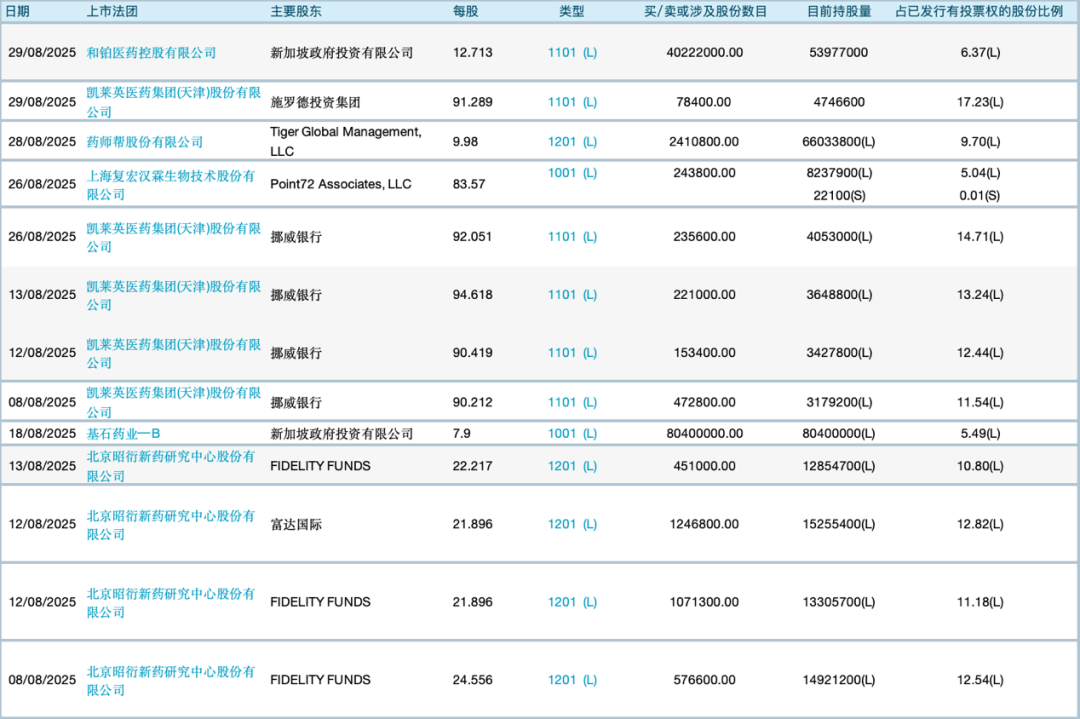Image resolution: width=1080 pixels, height=719 pixels.
Task: Click the 1101 (L) type link for 和铂医药
Action: point(572,53)
